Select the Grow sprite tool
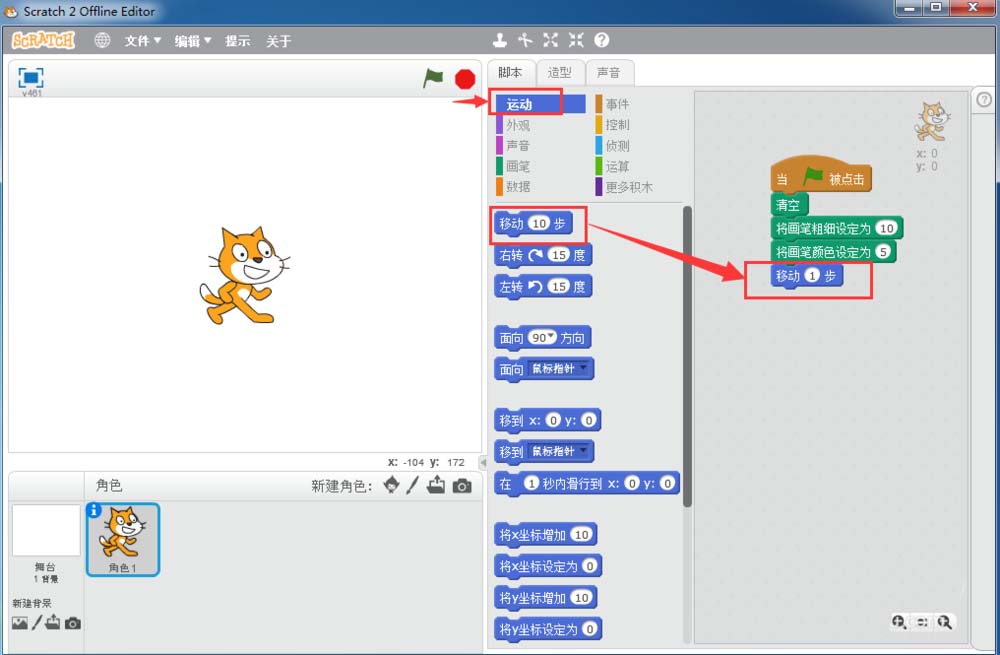The height and width of the screenshot is (655, 1000). (x=550, y=40)
